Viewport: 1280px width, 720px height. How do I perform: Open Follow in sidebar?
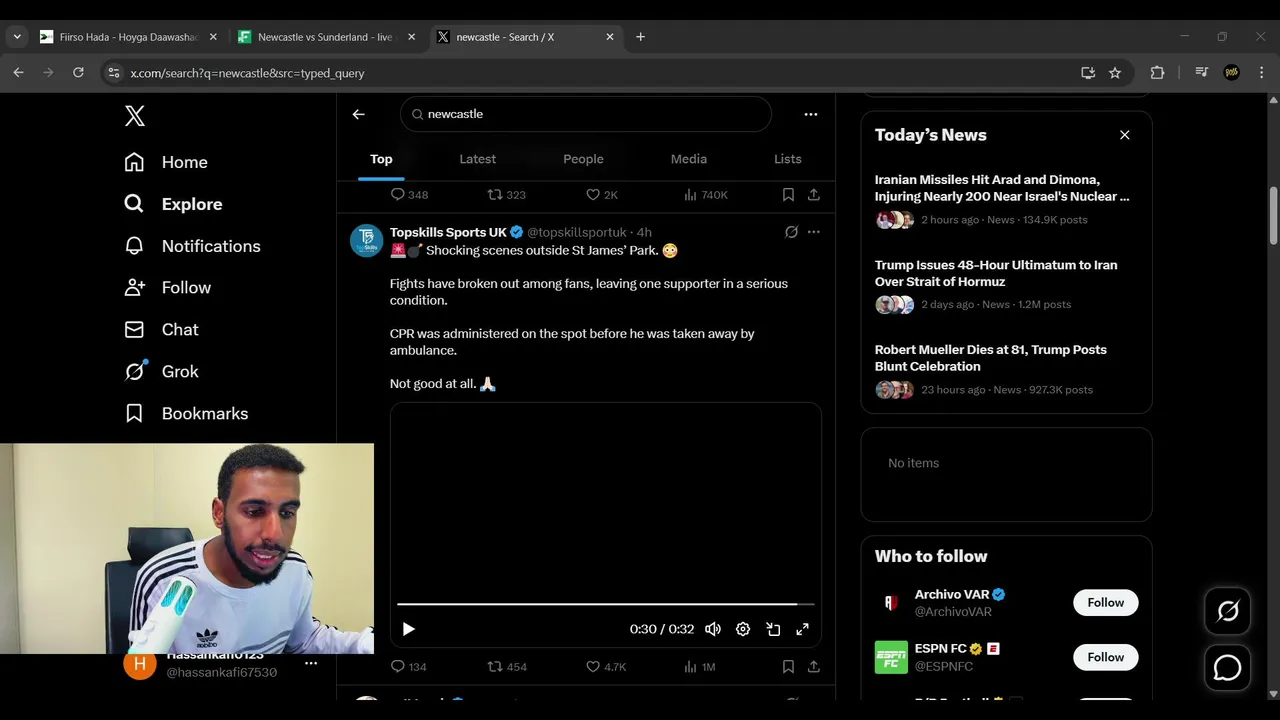[167, 287]
